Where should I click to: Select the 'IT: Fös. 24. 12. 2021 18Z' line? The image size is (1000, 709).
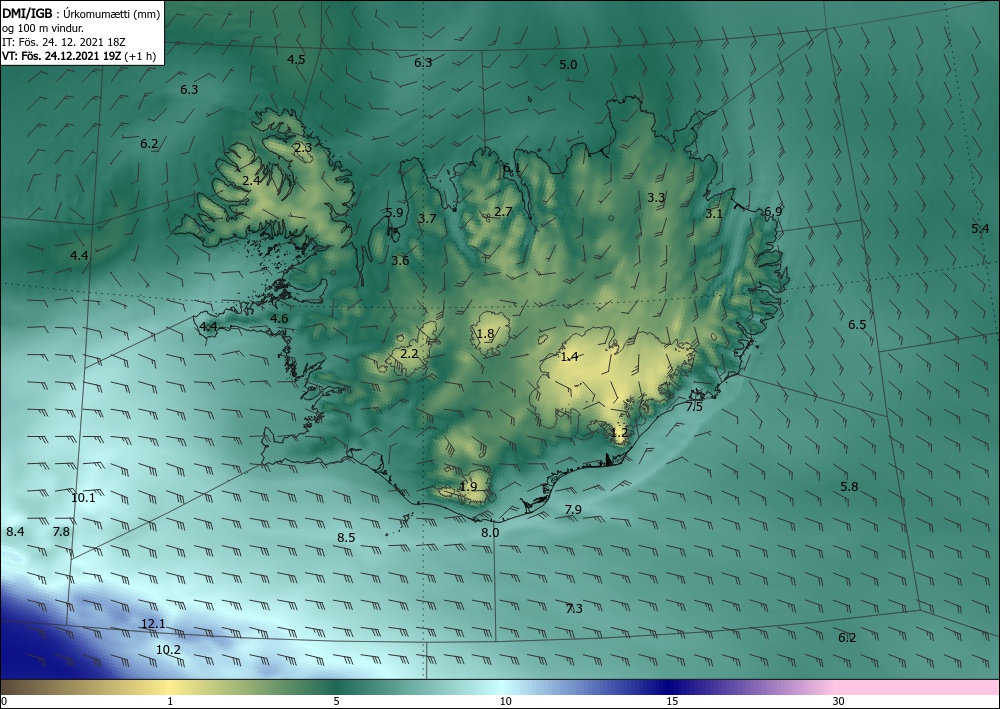click(64, 42)
